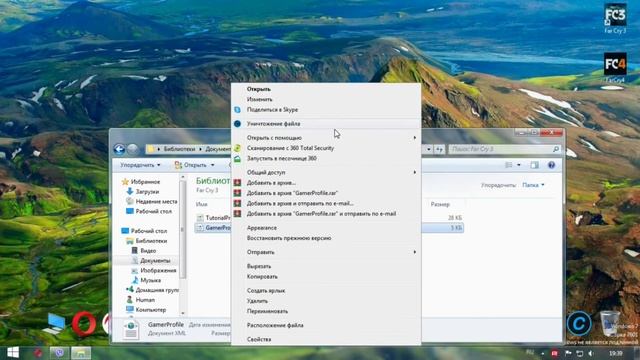Select Свойства in context menu
The height and width of the screenshot is (360, 640).
326,339
